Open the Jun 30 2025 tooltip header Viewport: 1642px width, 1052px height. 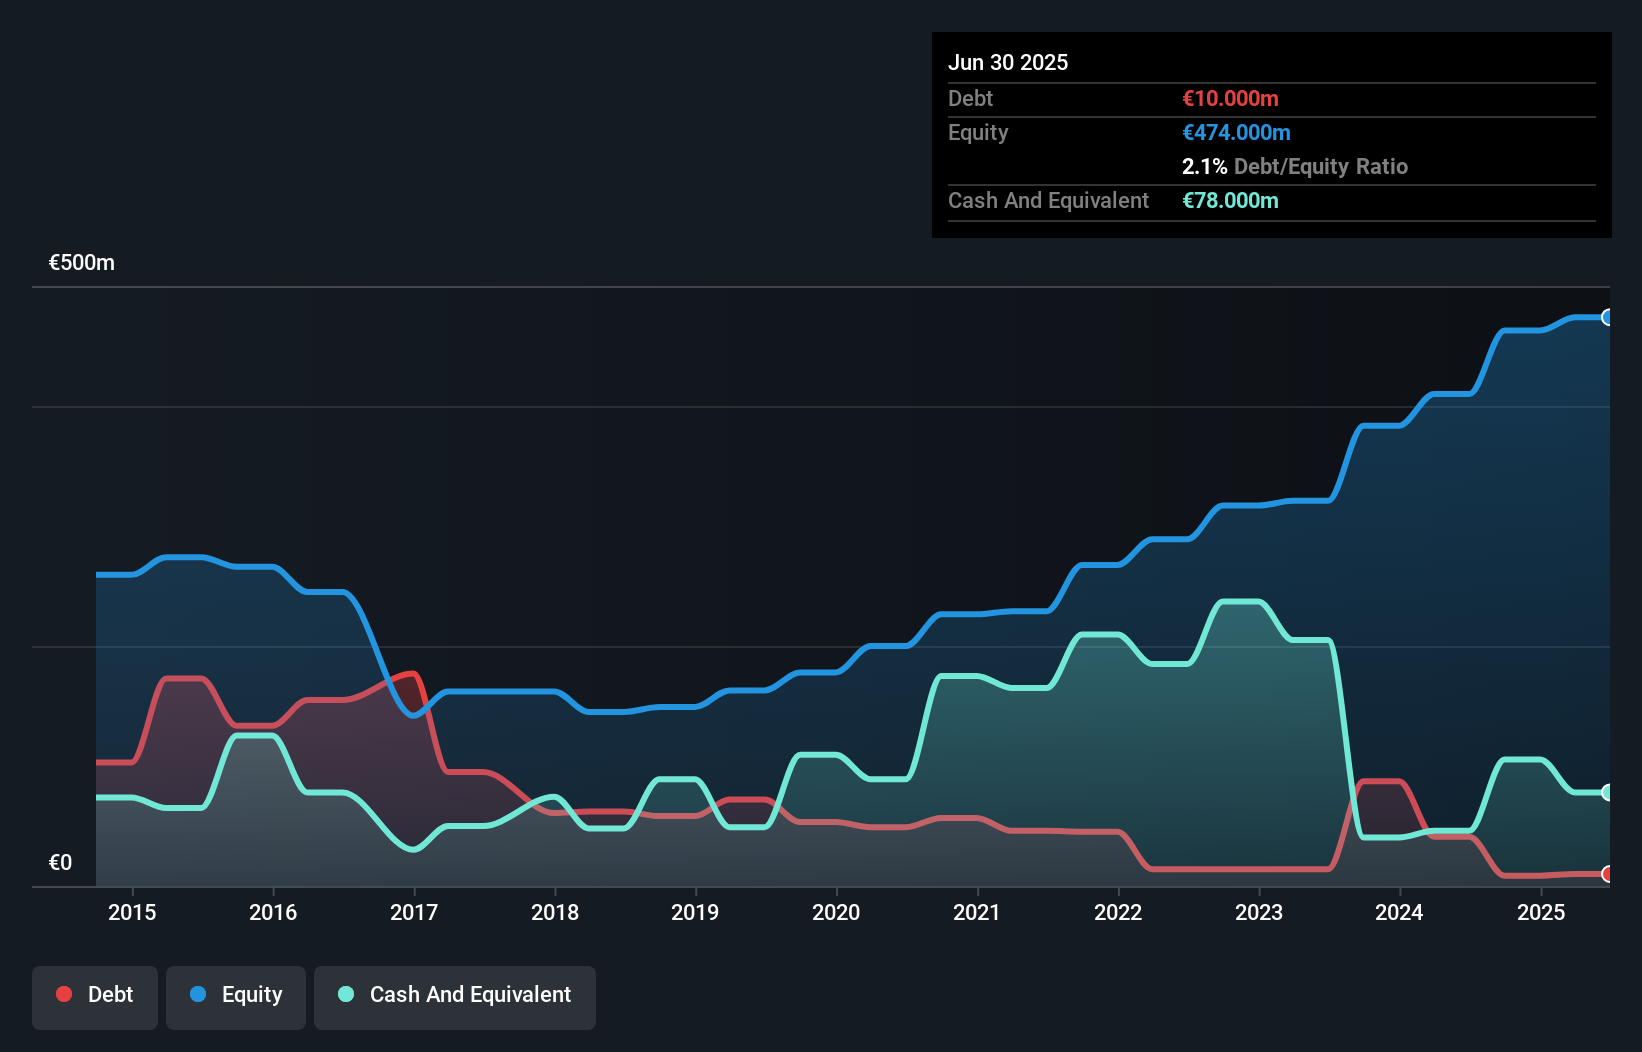point(1008,62)
